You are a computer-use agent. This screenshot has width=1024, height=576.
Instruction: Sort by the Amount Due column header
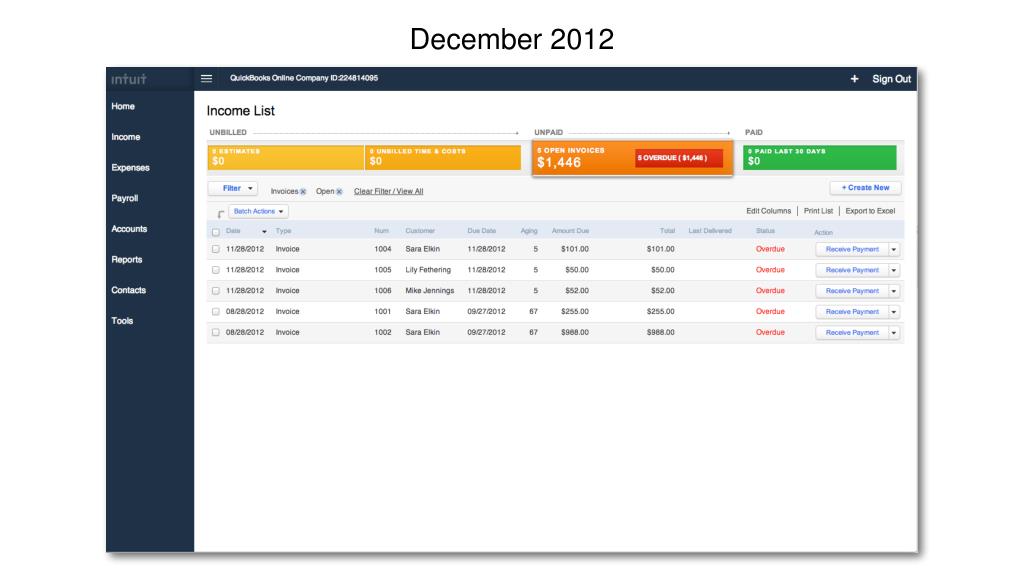tap(570, 231)
